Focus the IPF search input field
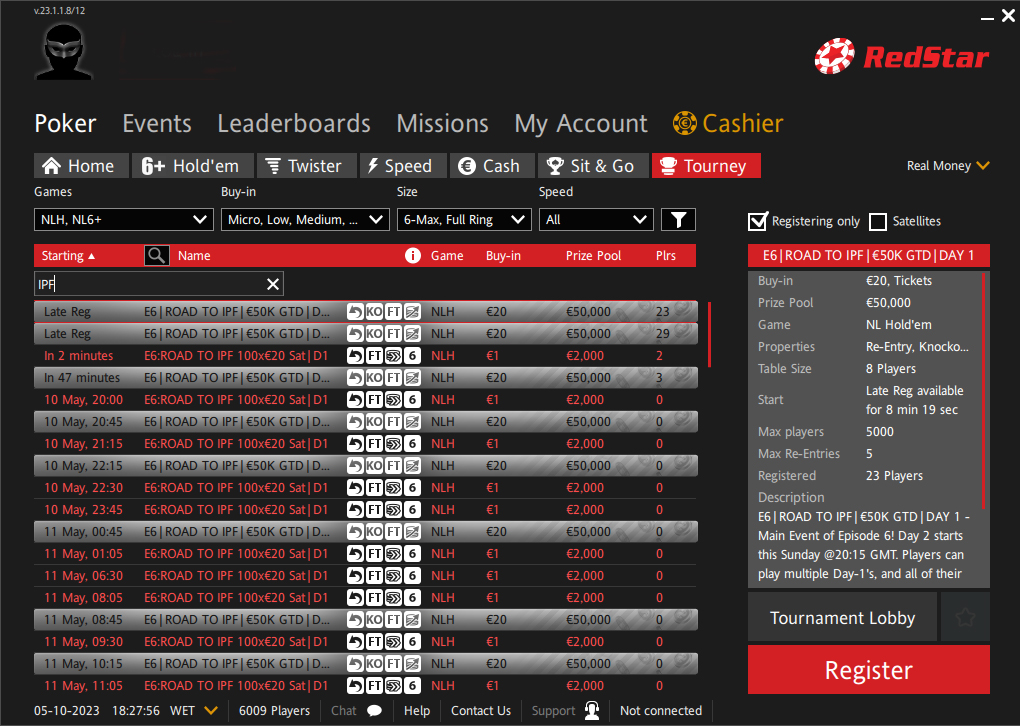Screen dimensions: 1020x726 (159, 284)
